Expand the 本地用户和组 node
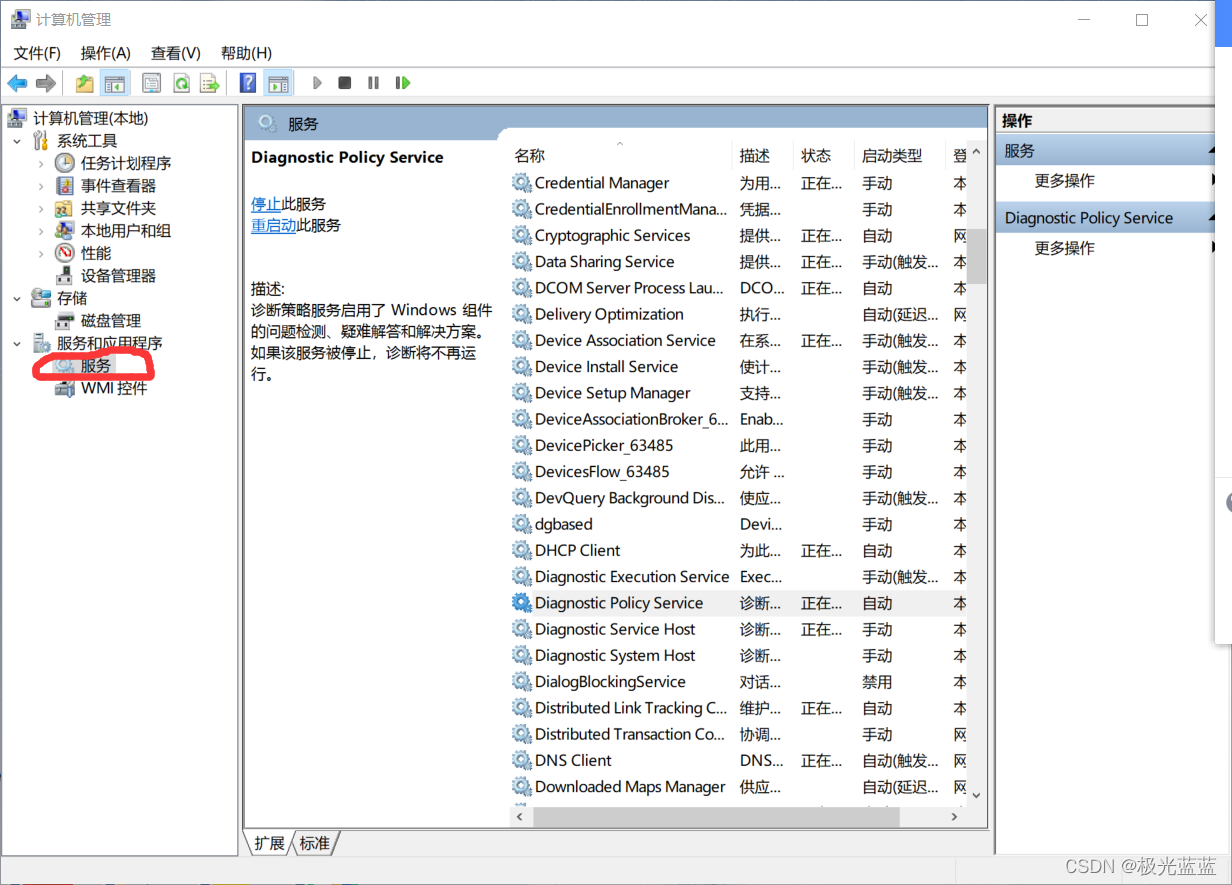Viewport: 1232px width, 885px height. 41,231
